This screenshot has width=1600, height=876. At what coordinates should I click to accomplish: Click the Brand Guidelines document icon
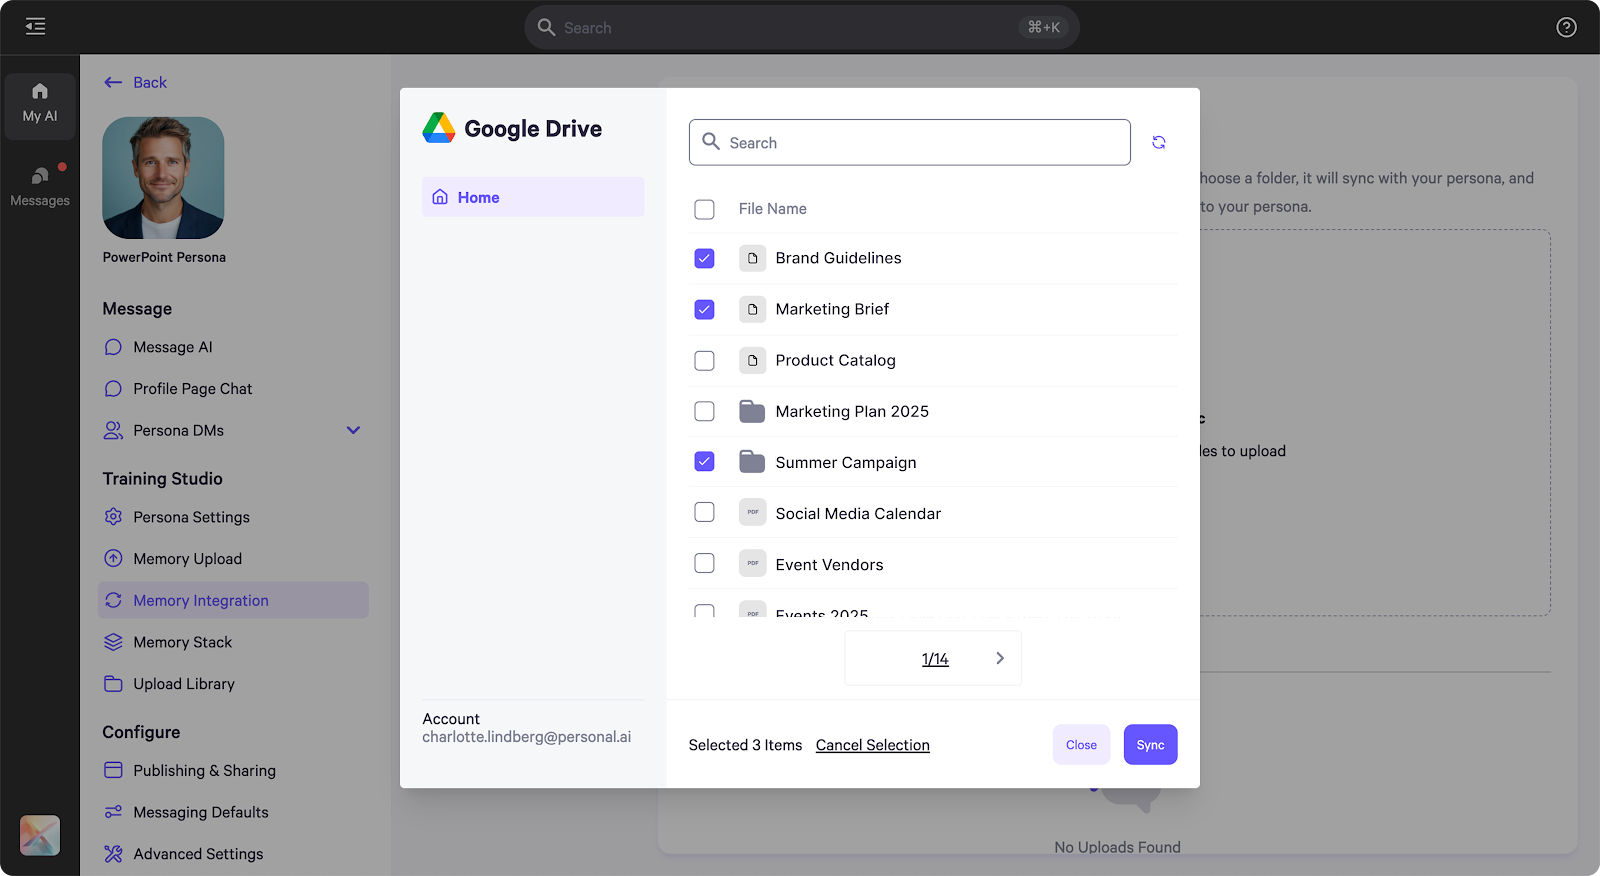pyautogui.click(x=752, y=258)
